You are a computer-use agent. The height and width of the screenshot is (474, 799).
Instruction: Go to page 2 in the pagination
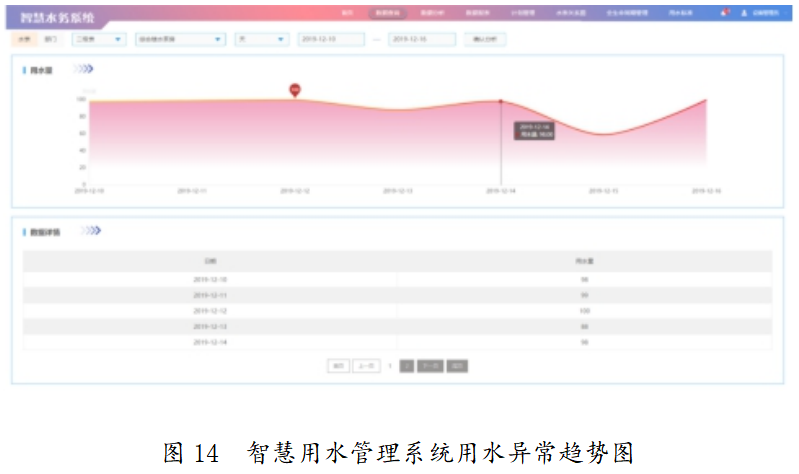coord(407,366)
